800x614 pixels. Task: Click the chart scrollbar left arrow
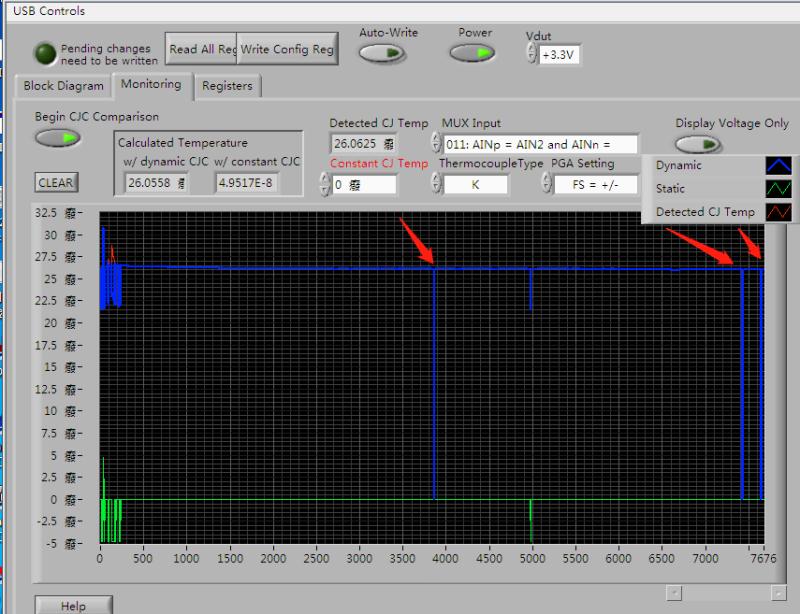(674, 593)
